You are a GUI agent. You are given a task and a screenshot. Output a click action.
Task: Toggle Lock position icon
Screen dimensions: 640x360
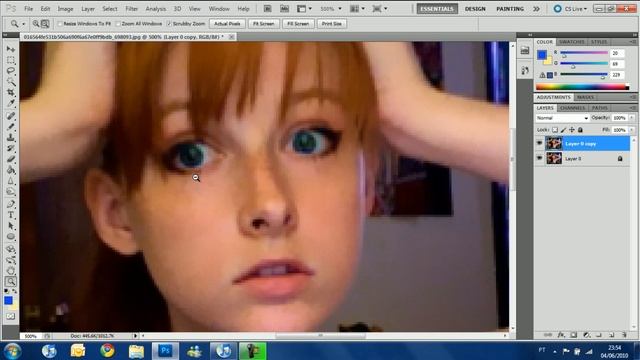(572, 130)
